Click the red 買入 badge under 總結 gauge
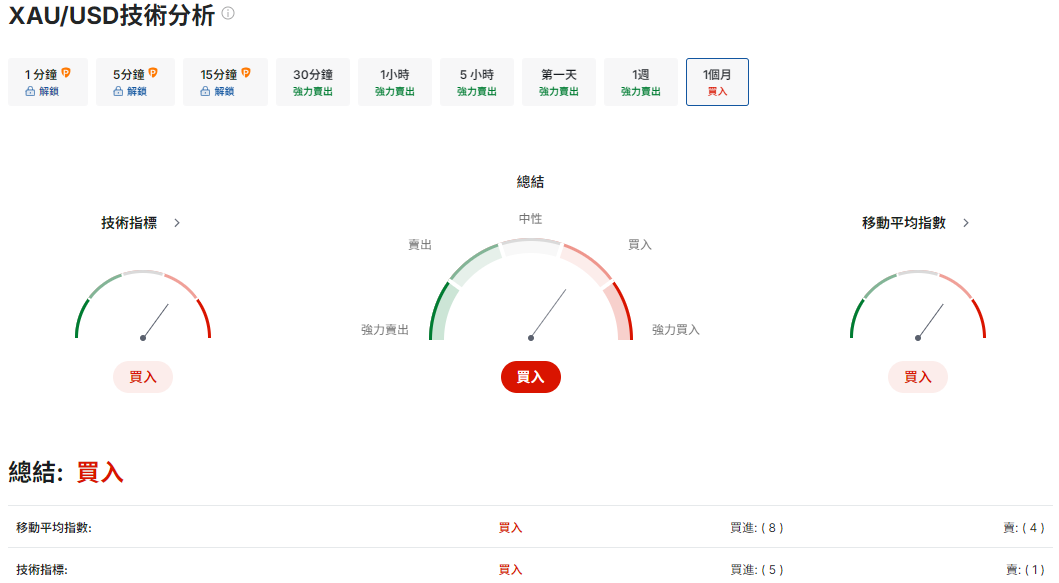The height and width of the screenshot is (583, 1059). point(531,377)
